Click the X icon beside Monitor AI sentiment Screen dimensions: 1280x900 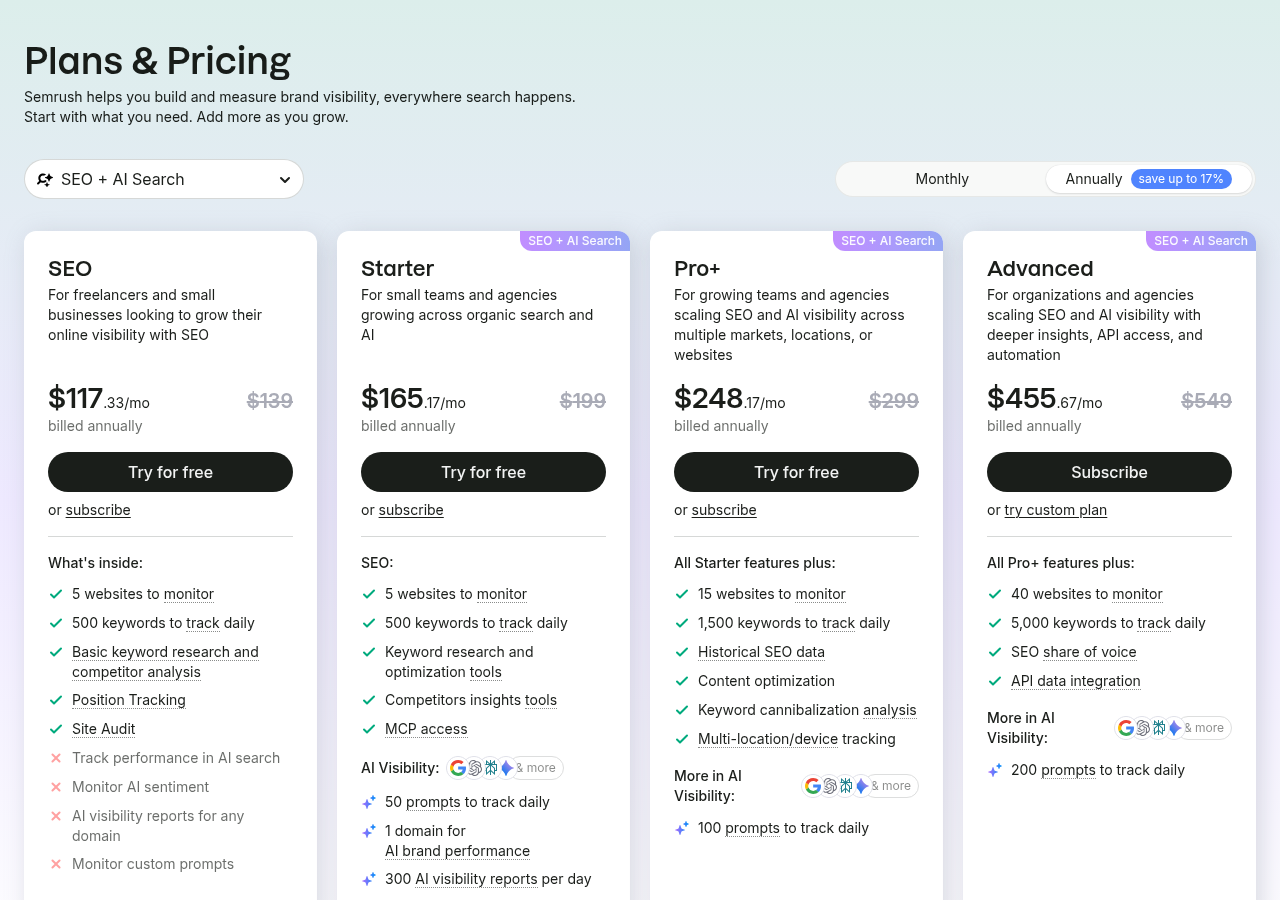(56, 787)
